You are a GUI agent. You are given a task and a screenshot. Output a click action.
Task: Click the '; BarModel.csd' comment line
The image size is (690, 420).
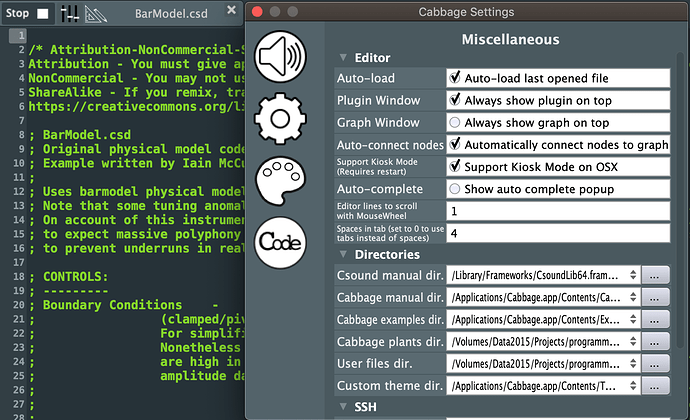80,135
